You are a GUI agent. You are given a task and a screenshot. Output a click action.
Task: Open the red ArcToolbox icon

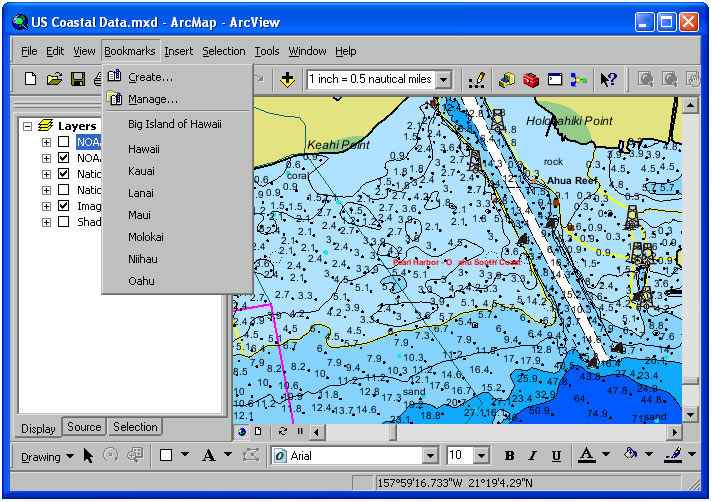point(531,80)
